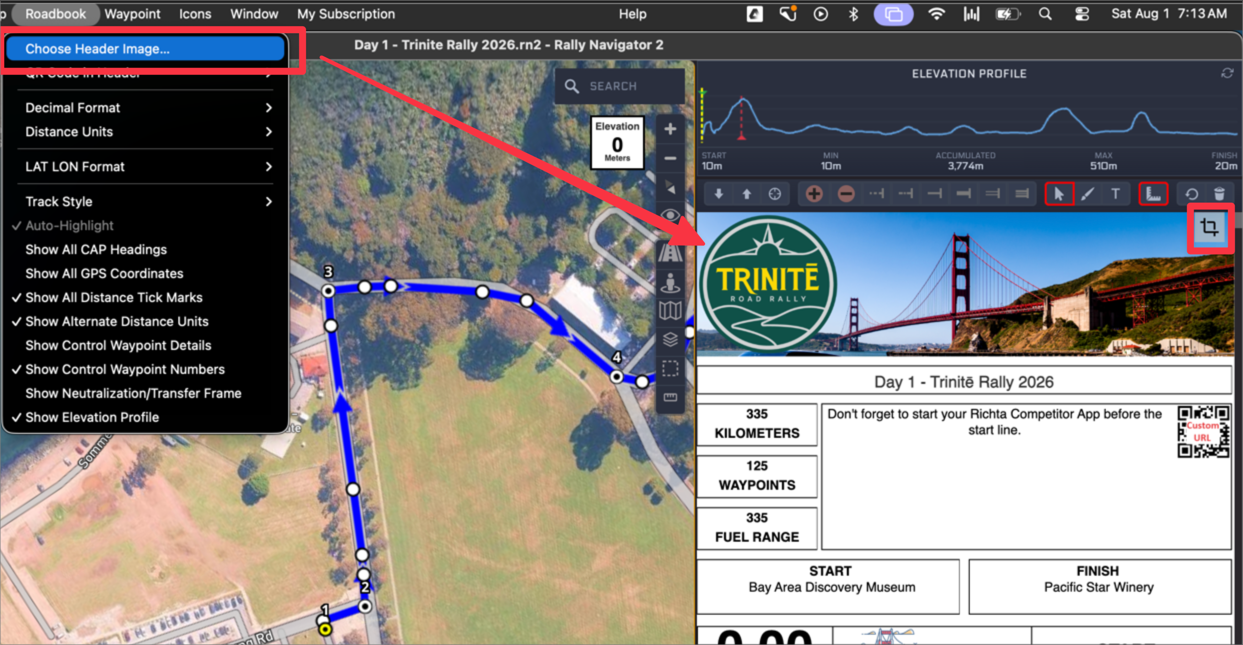Click the 125 WAYPOINTS box
The image size is (1243, 645).
point(757,476)
